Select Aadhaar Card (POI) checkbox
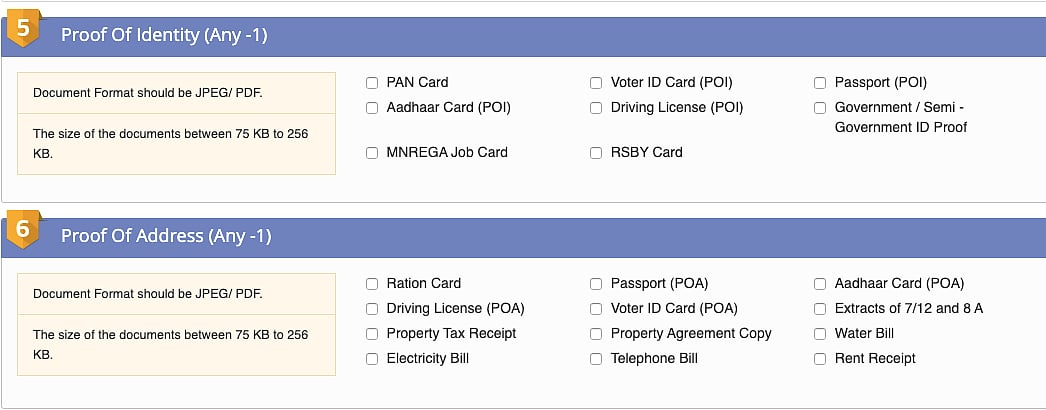 [x=372, y=108]
